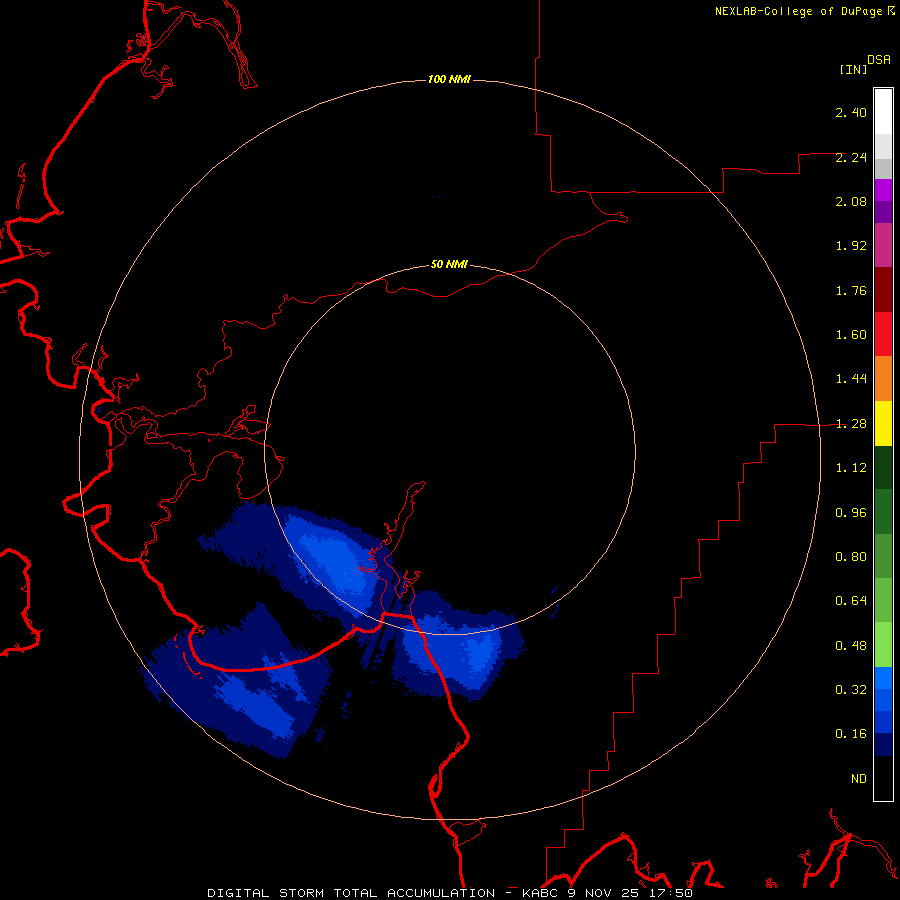Select the darkest green swatch beside 1.12
This screenshot has height=900, width=900.
pyautogui.click(x=883, y=468)
